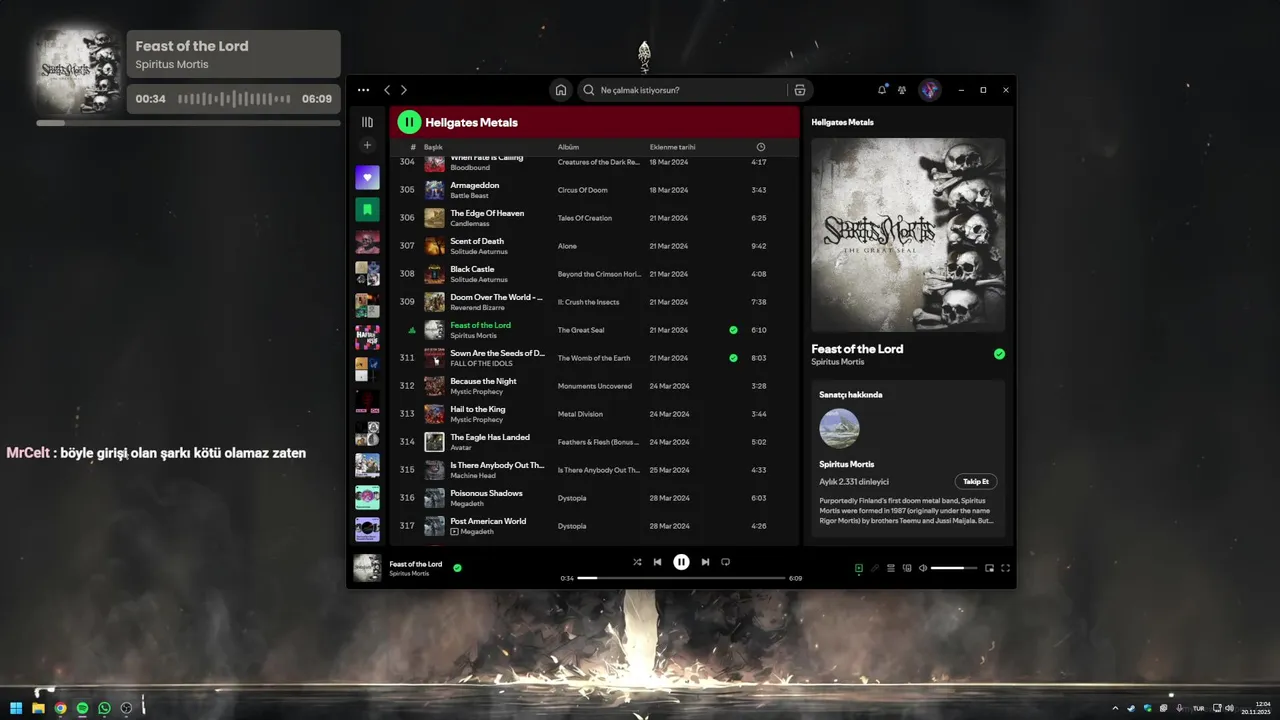This screenshot has width=1280, height=720.
Task: Adjust the Spotify volume slider
Action: (x=954, y=568)
